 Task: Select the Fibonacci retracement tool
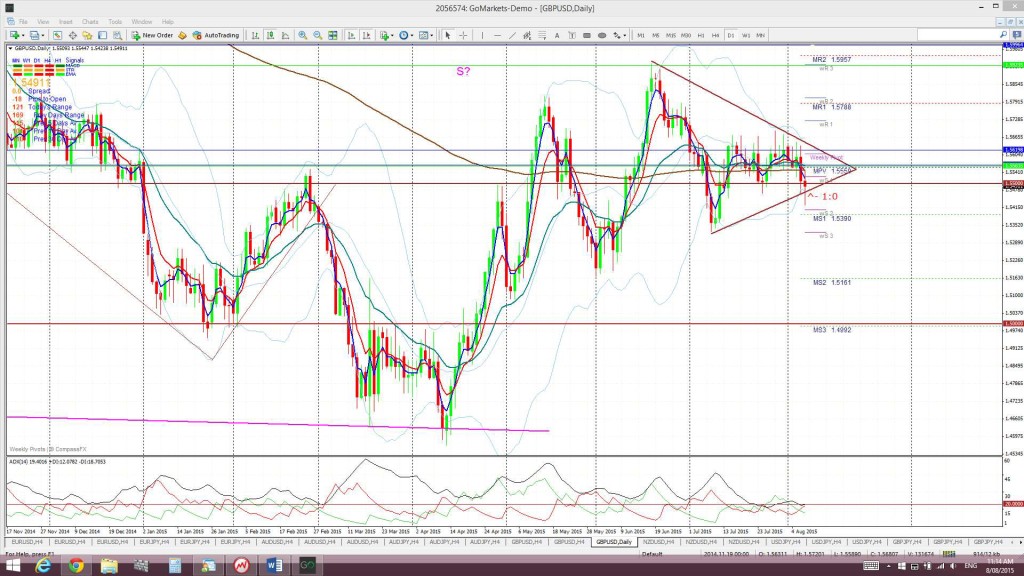click(542, 35)
